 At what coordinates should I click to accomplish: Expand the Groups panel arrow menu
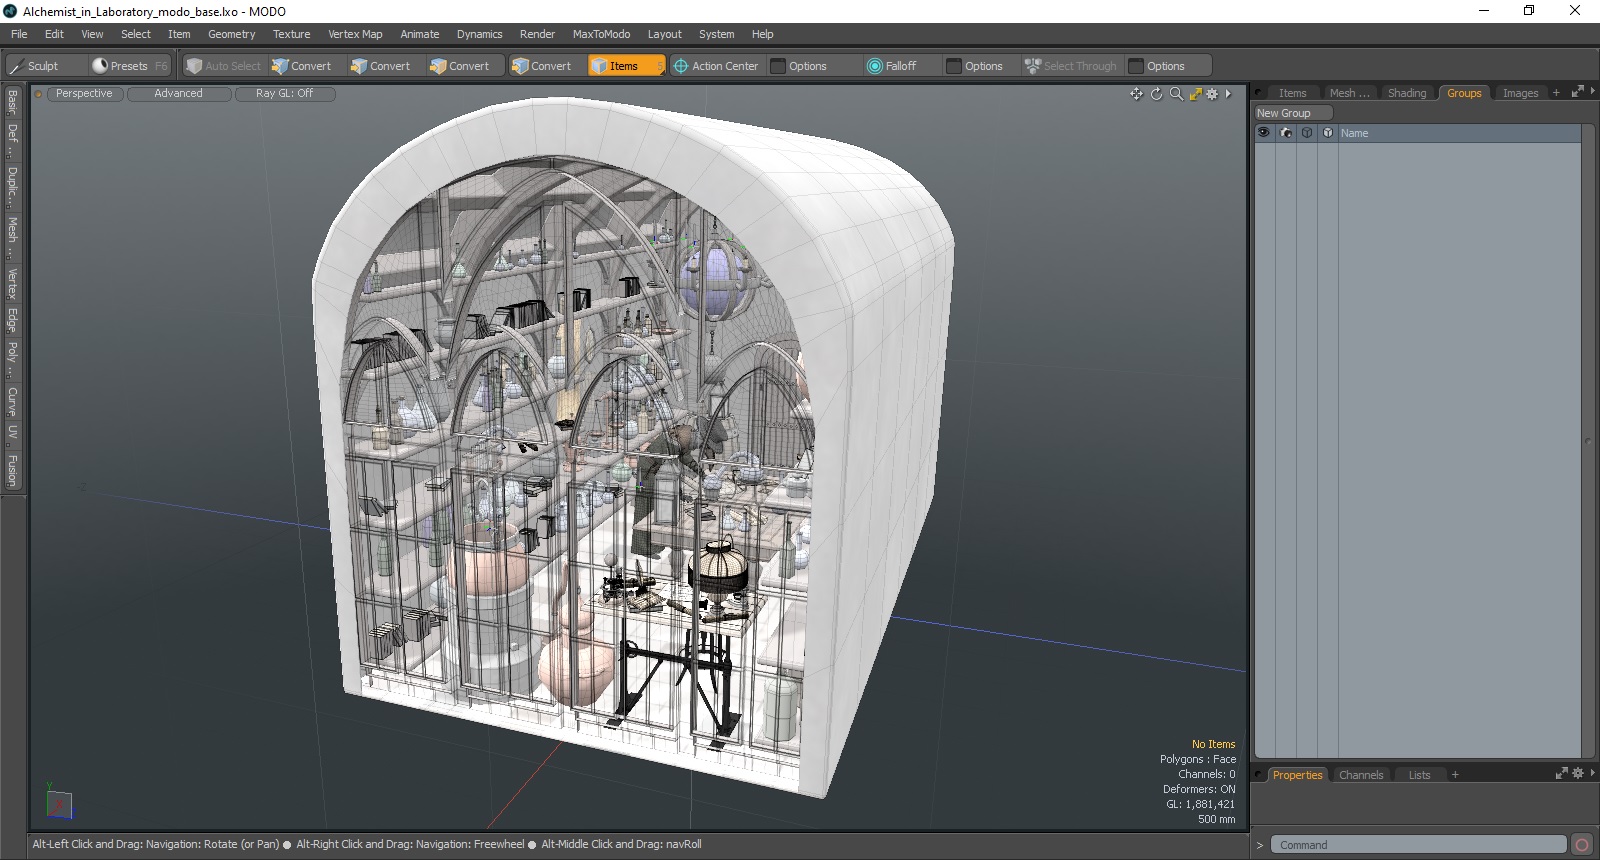pyautogui.click(x=1592, y=92)
